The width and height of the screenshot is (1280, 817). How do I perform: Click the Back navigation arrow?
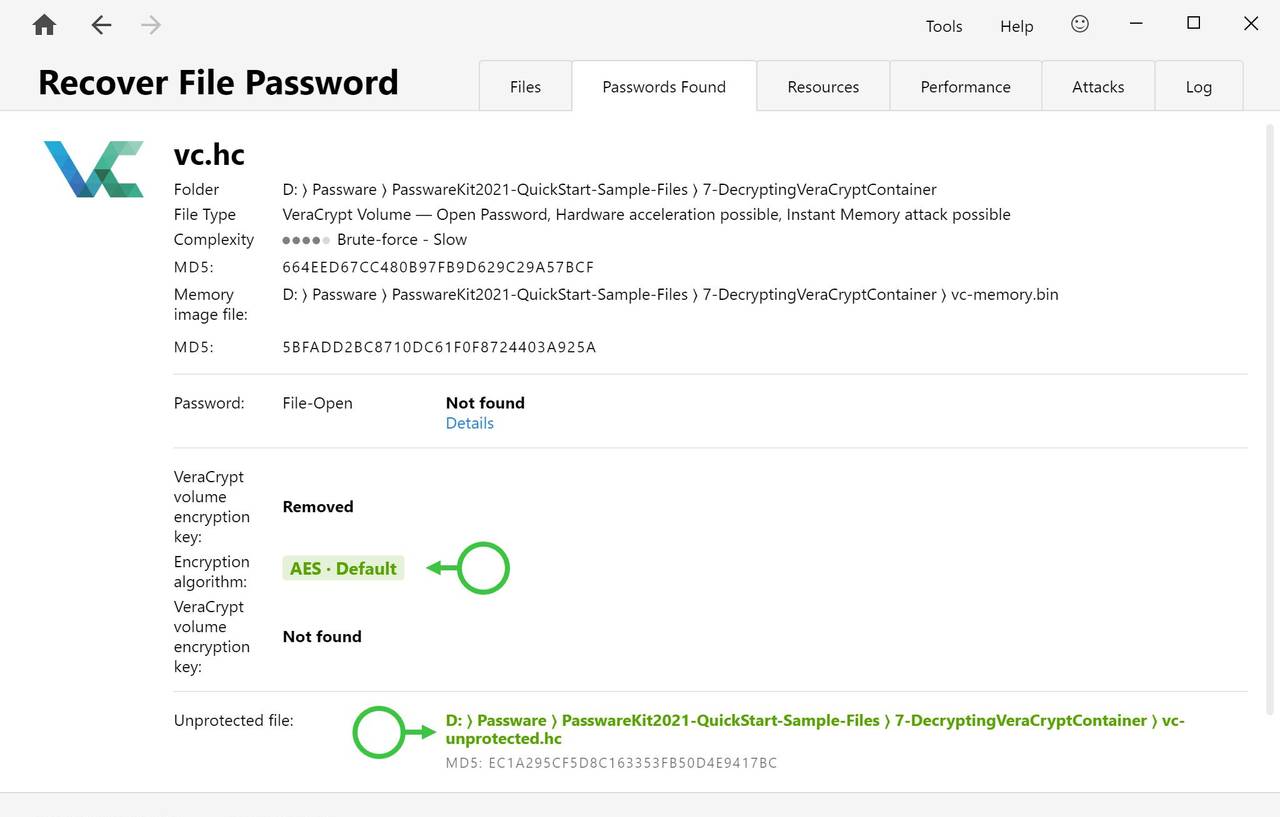tap(100, 25)
